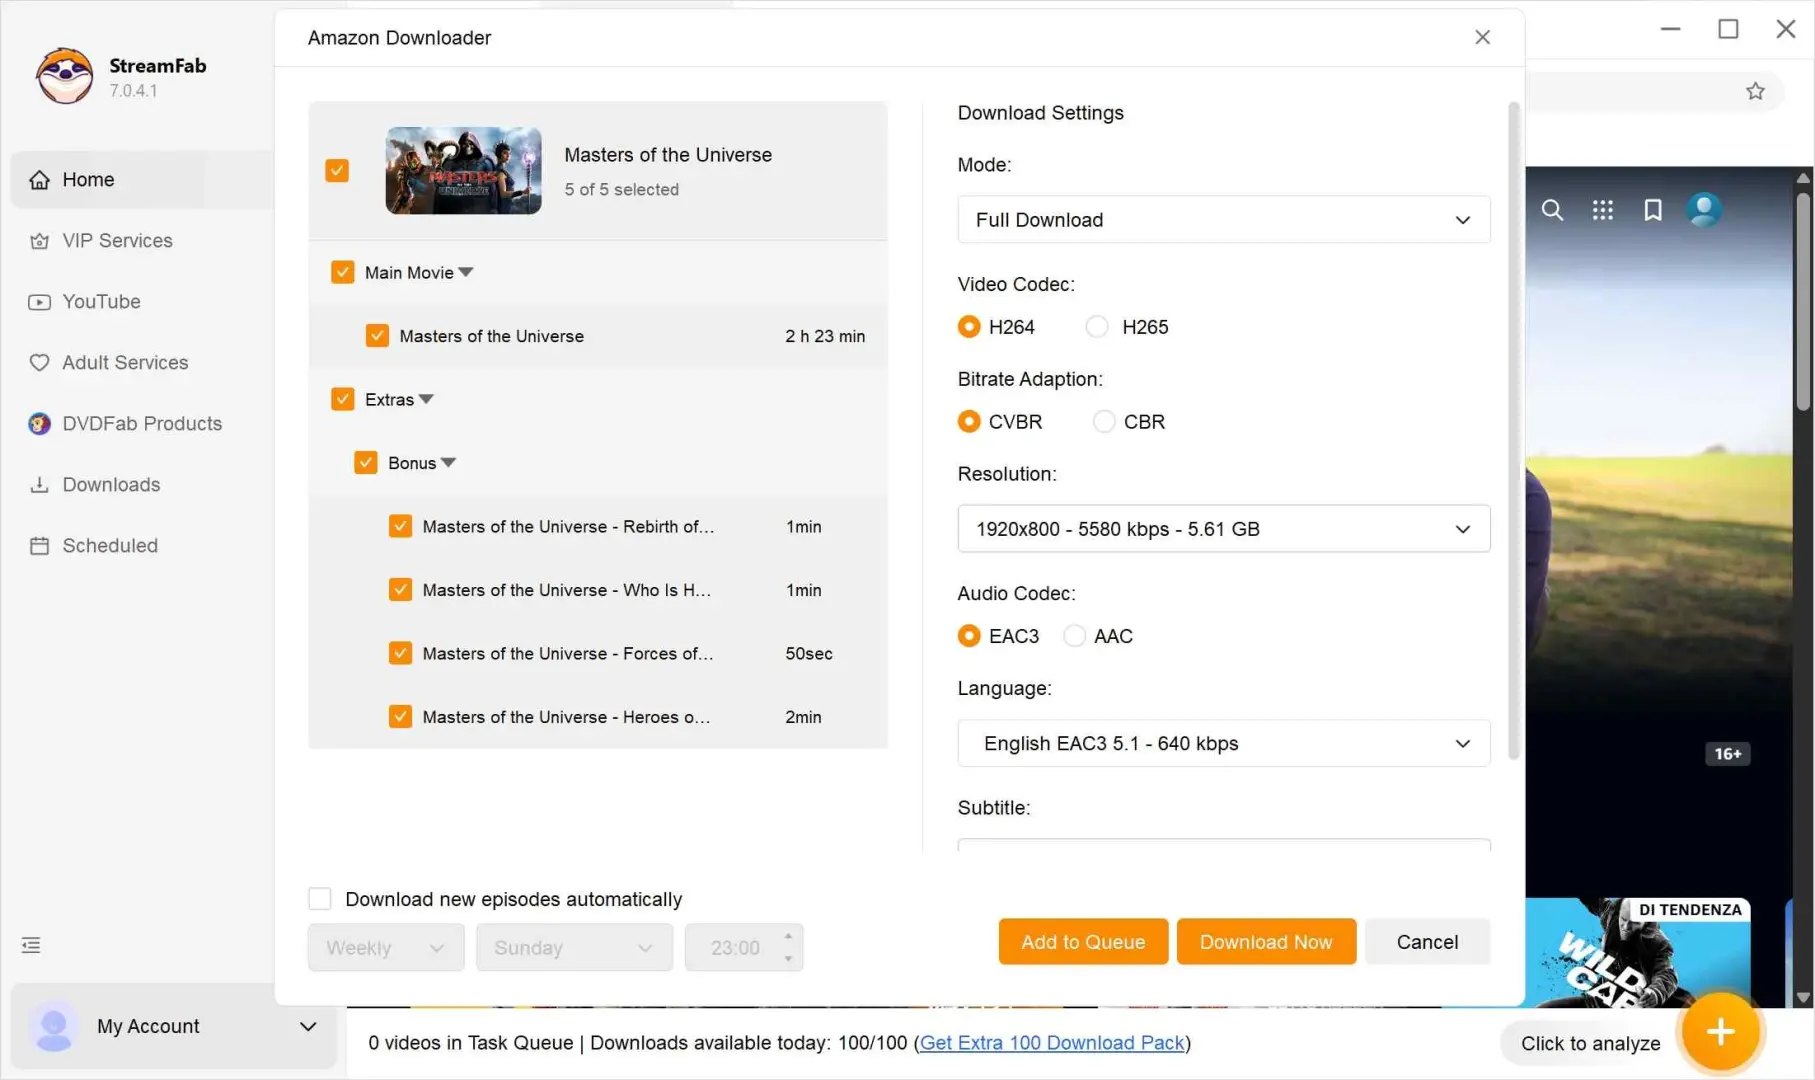This screenshot has width=1815, height=1080.
Task: Select the AAC audio codec
Action: [1074, 636]
